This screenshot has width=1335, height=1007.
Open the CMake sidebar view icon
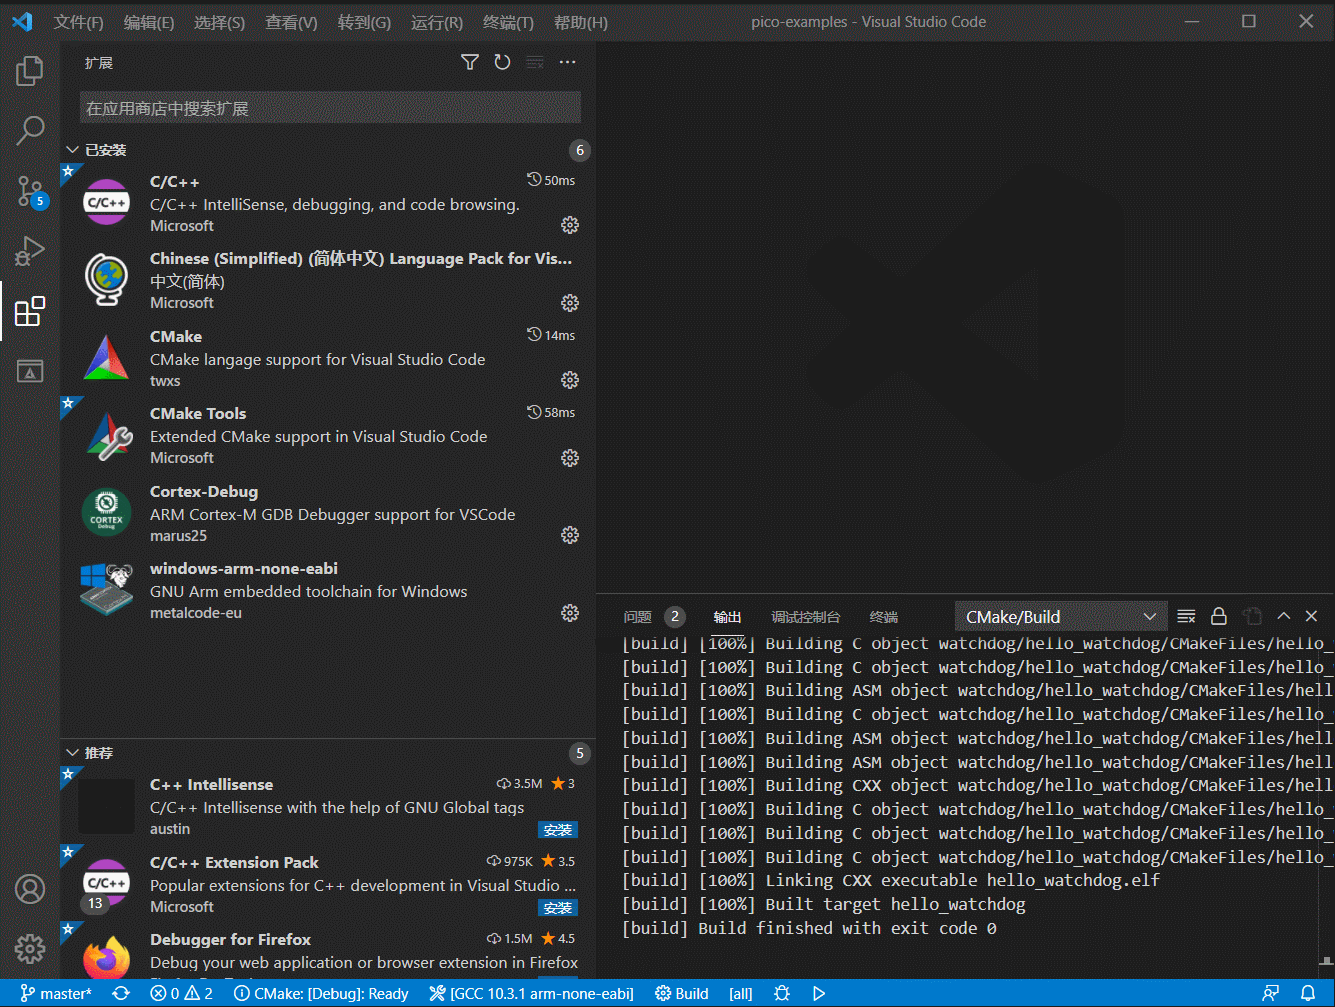click(30, 372)
